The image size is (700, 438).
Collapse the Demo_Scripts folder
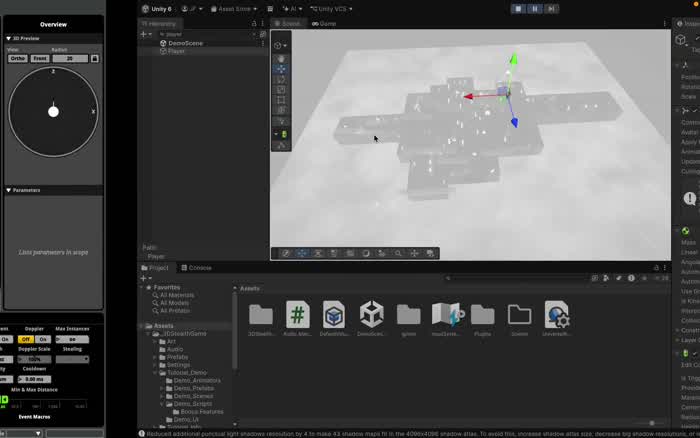point(162,404)
